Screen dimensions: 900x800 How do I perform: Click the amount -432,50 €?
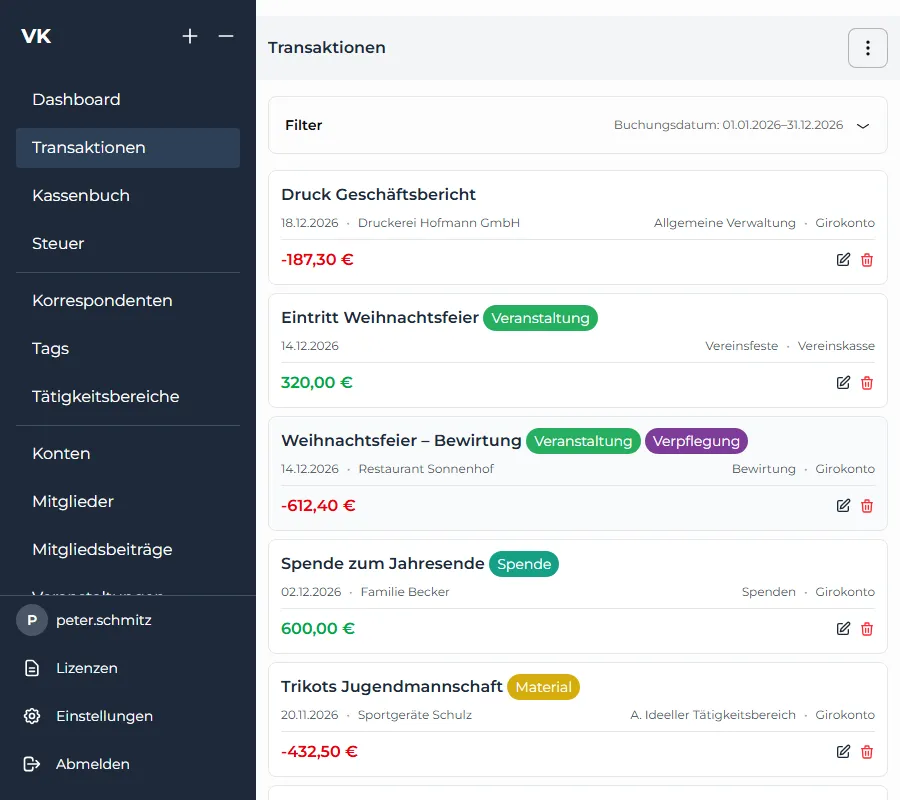point(319,752)
